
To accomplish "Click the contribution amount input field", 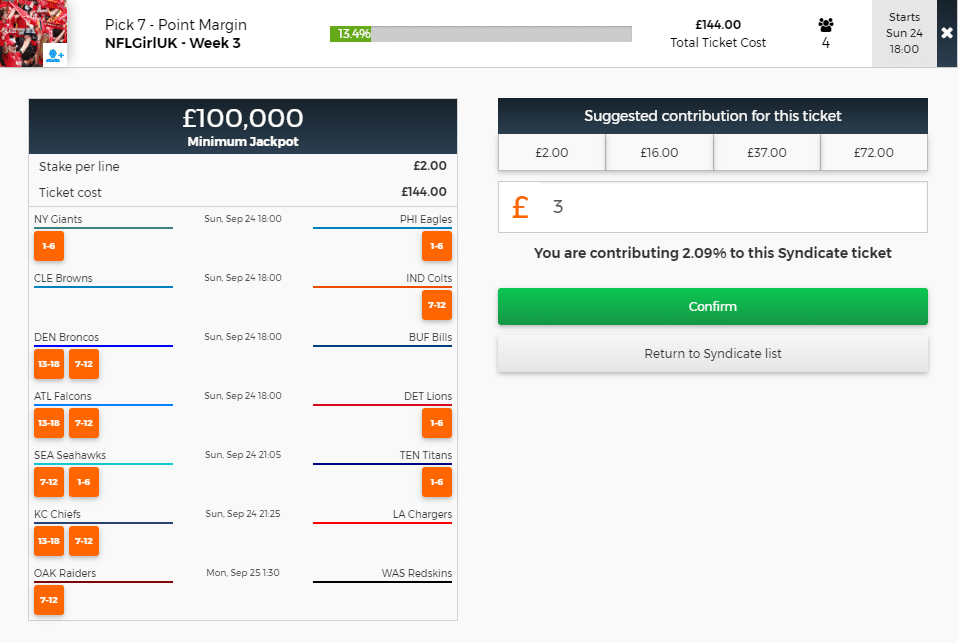I will (735, 207).
